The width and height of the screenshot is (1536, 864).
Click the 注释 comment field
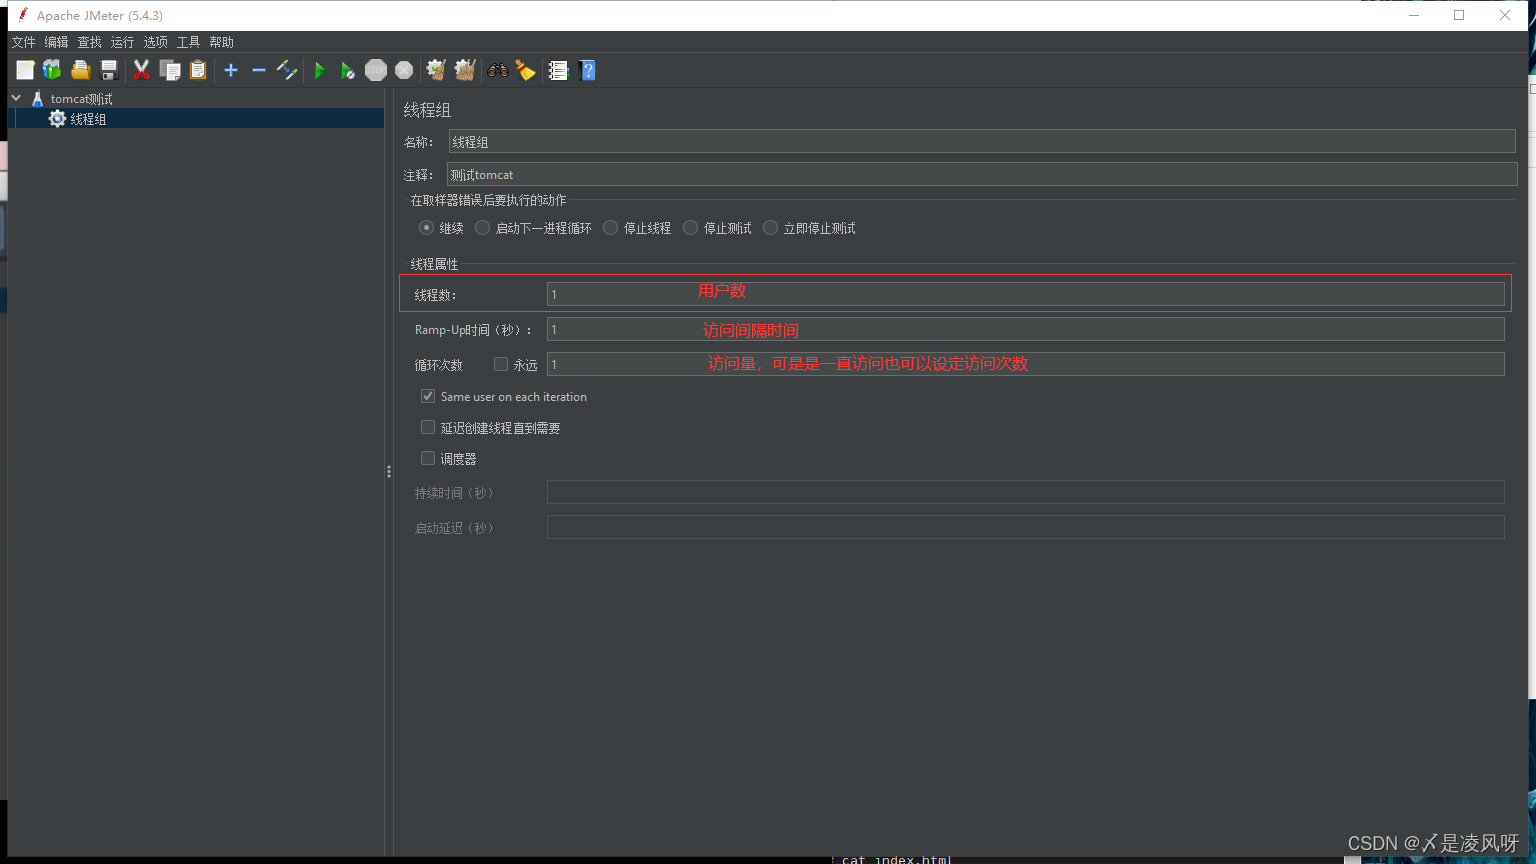point(982,174)
